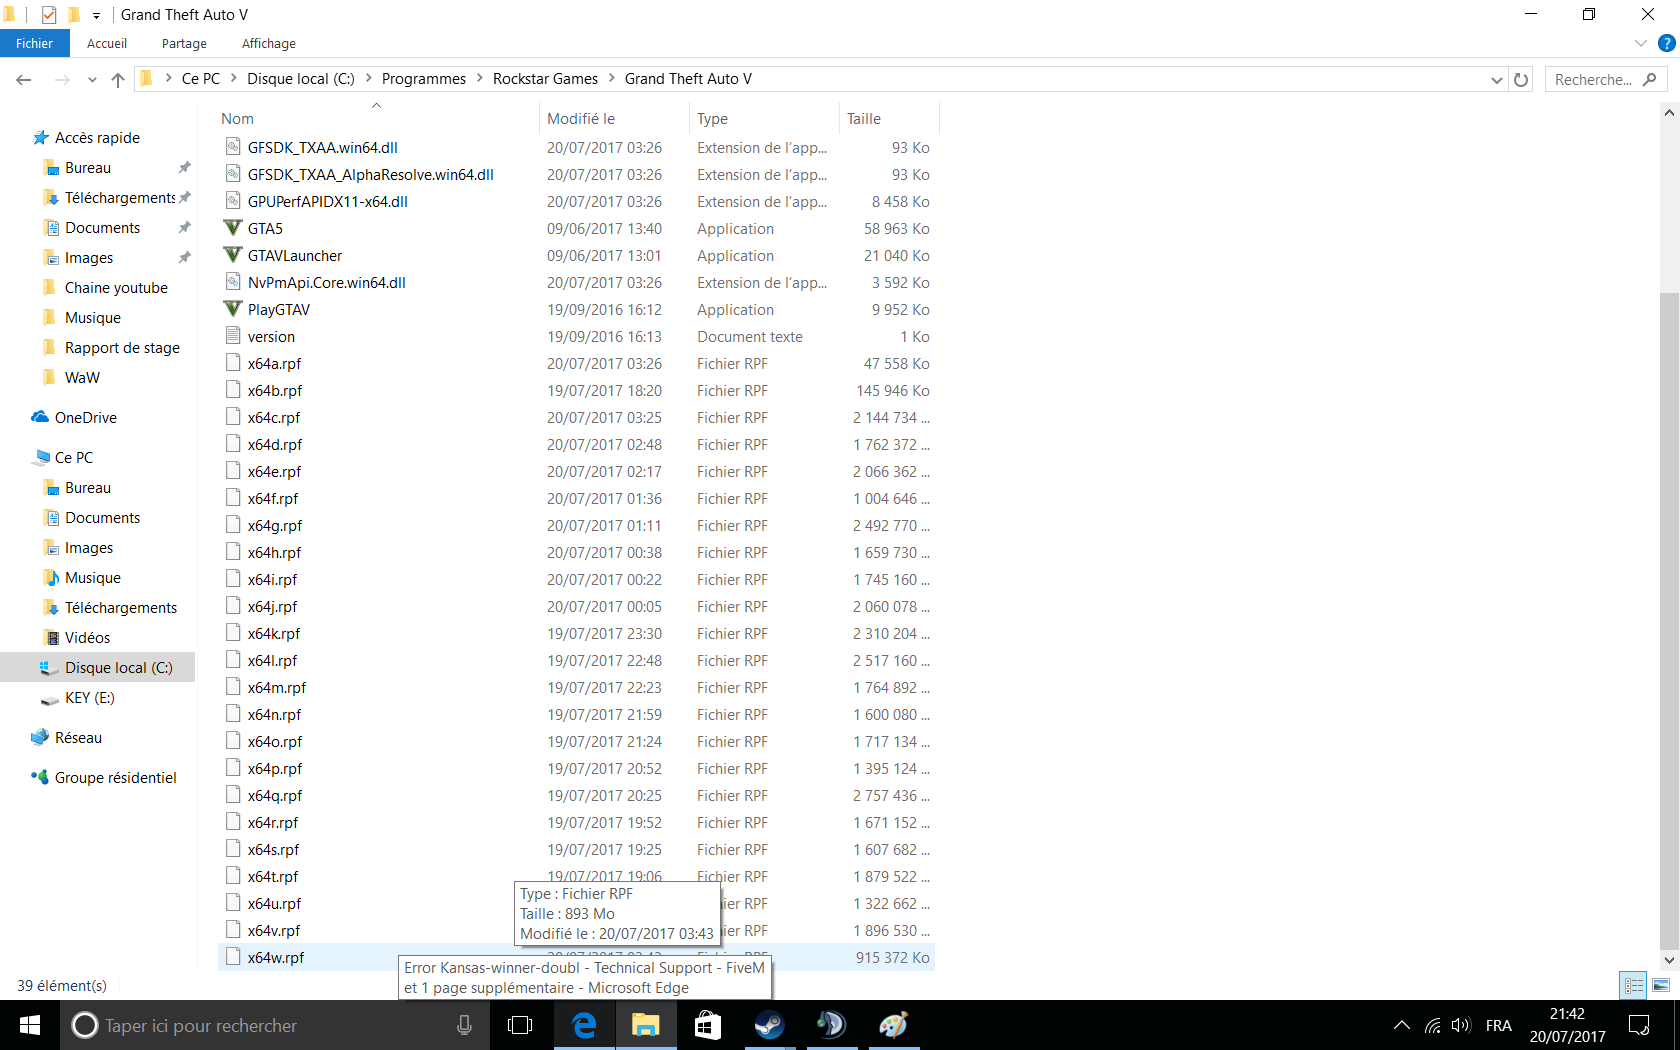Click the GFSDK_TXAA.win64.dll file icon
1680x1050 pixels.
tap(233, 147)
